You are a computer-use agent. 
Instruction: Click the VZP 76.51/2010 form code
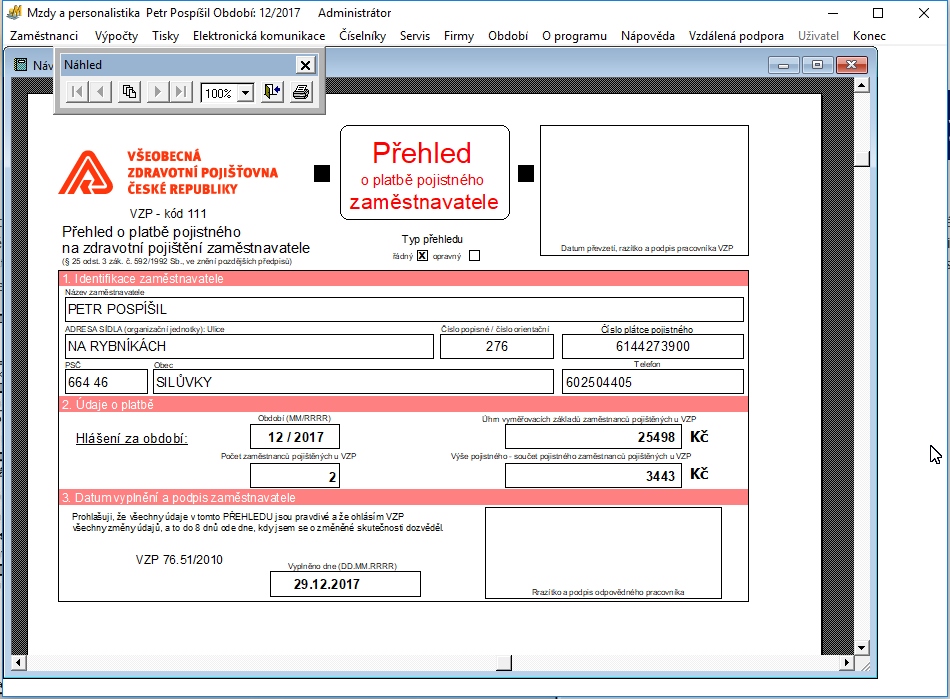coord(179,560)
